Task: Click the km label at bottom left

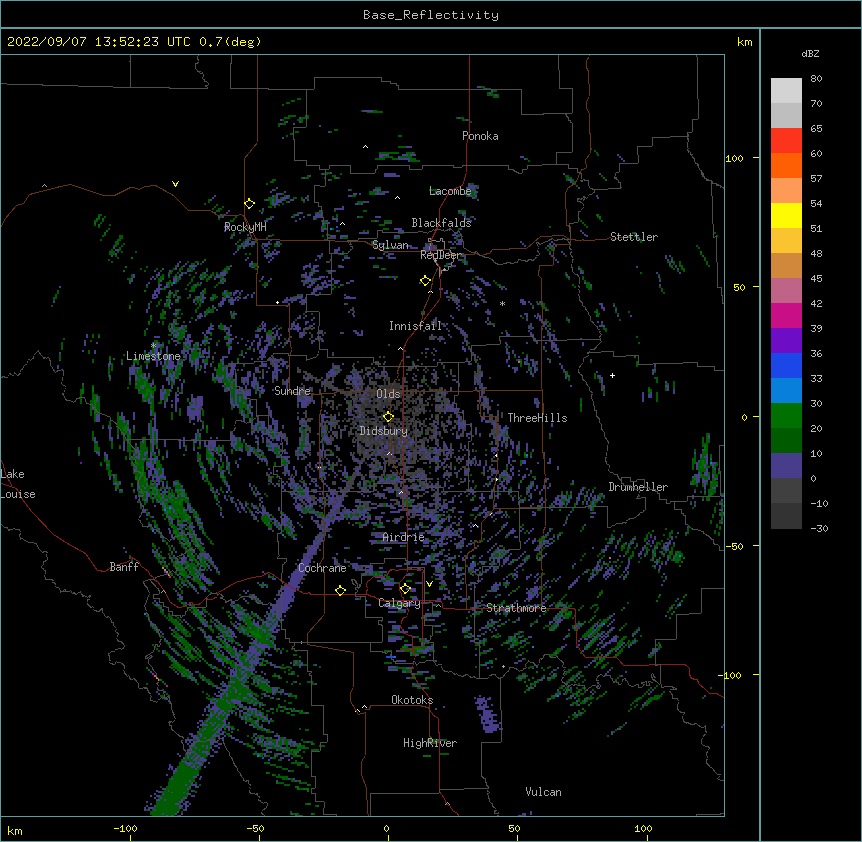Action: [x=14, y=830]
